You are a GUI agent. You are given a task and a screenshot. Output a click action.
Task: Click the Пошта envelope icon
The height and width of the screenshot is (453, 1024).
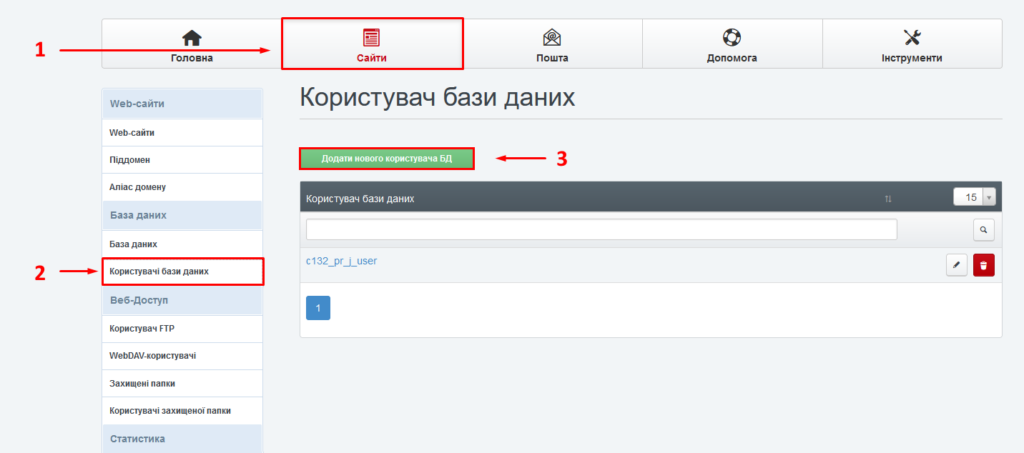[551, 38]
